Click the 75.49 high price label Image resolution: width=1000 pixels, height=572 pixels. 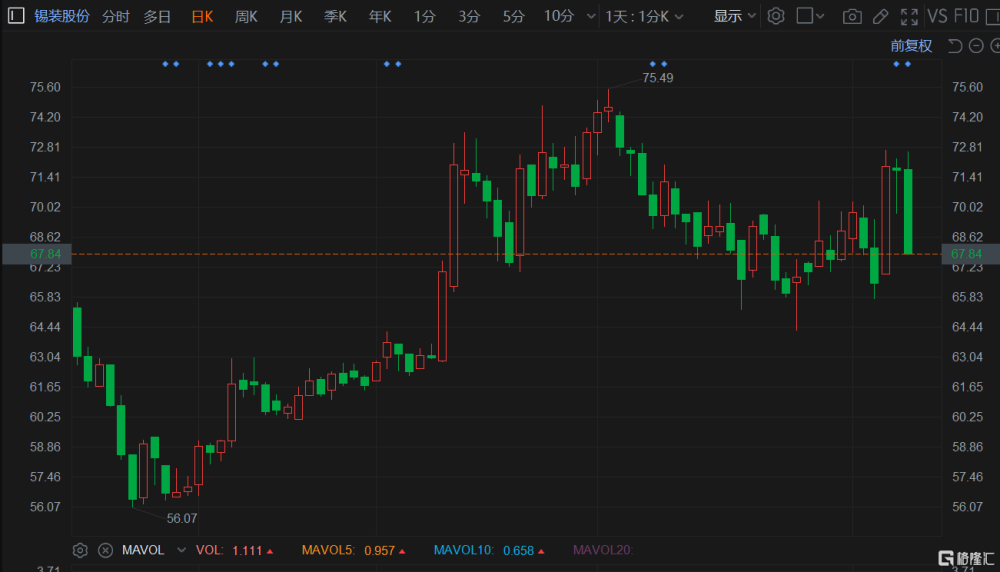(658, 78)
